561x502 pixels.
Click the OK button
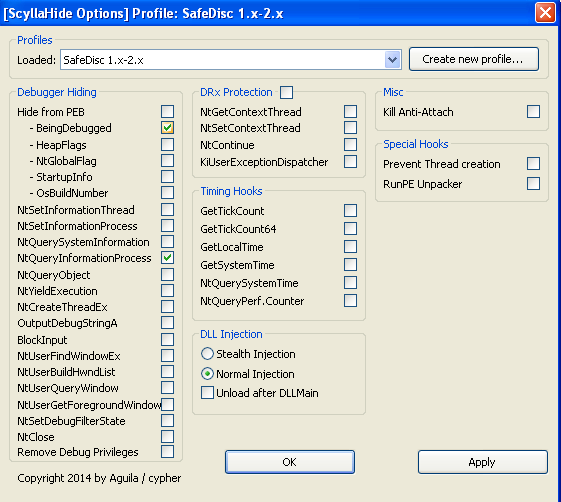pyautogui.click(x=290, y=462)
